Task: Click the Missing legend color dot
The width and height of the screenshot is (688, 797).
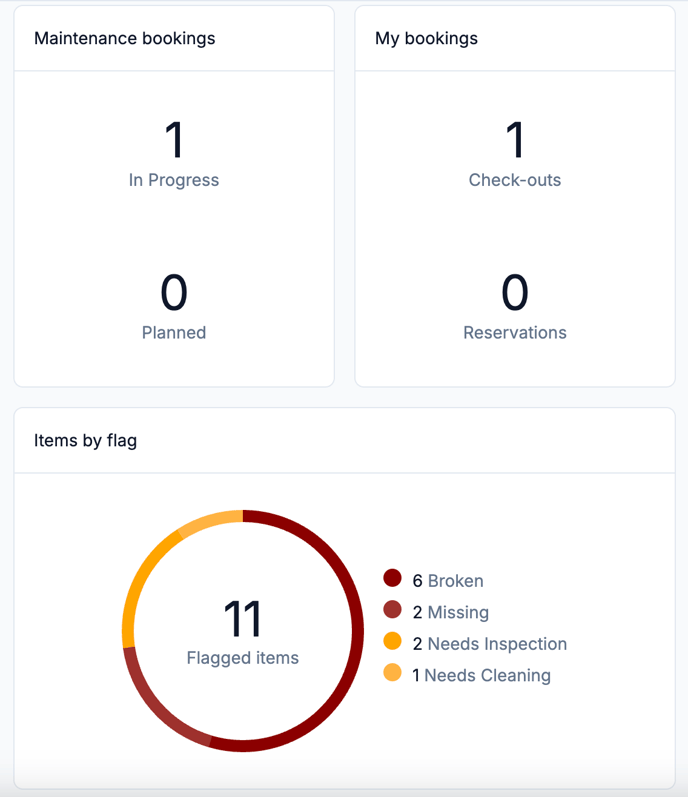Action: coord(392,609)
